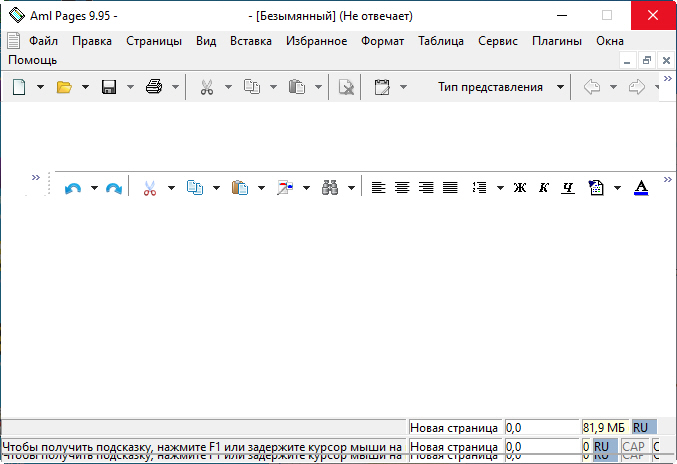Click the insert date/flag pencil icon
Screen dimensions: 677x464
pyautogui.click(x=285, y=188)
